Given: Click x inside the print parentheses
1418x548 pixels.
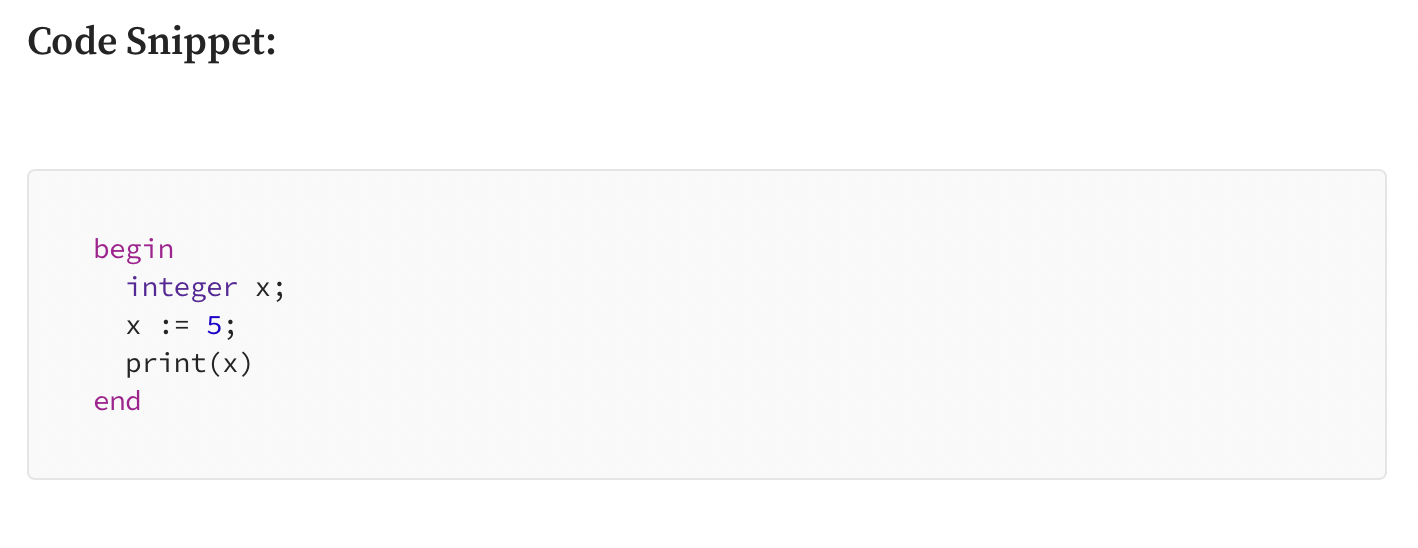Looking at the screenshot, I should point(230,365).
